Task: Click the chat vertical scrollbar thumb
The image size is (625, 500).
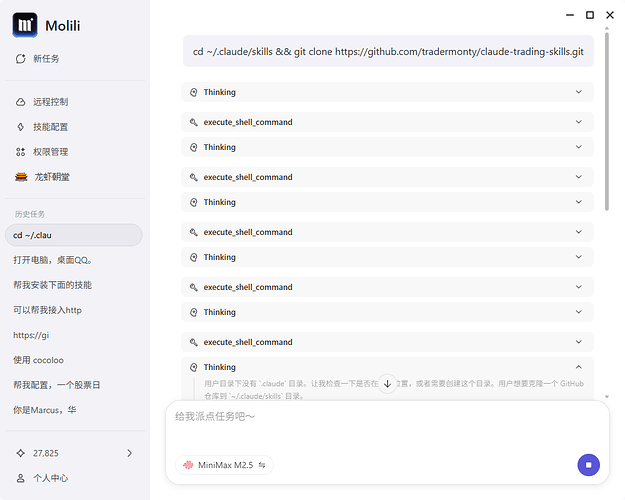Action: (x=607, y=121)
